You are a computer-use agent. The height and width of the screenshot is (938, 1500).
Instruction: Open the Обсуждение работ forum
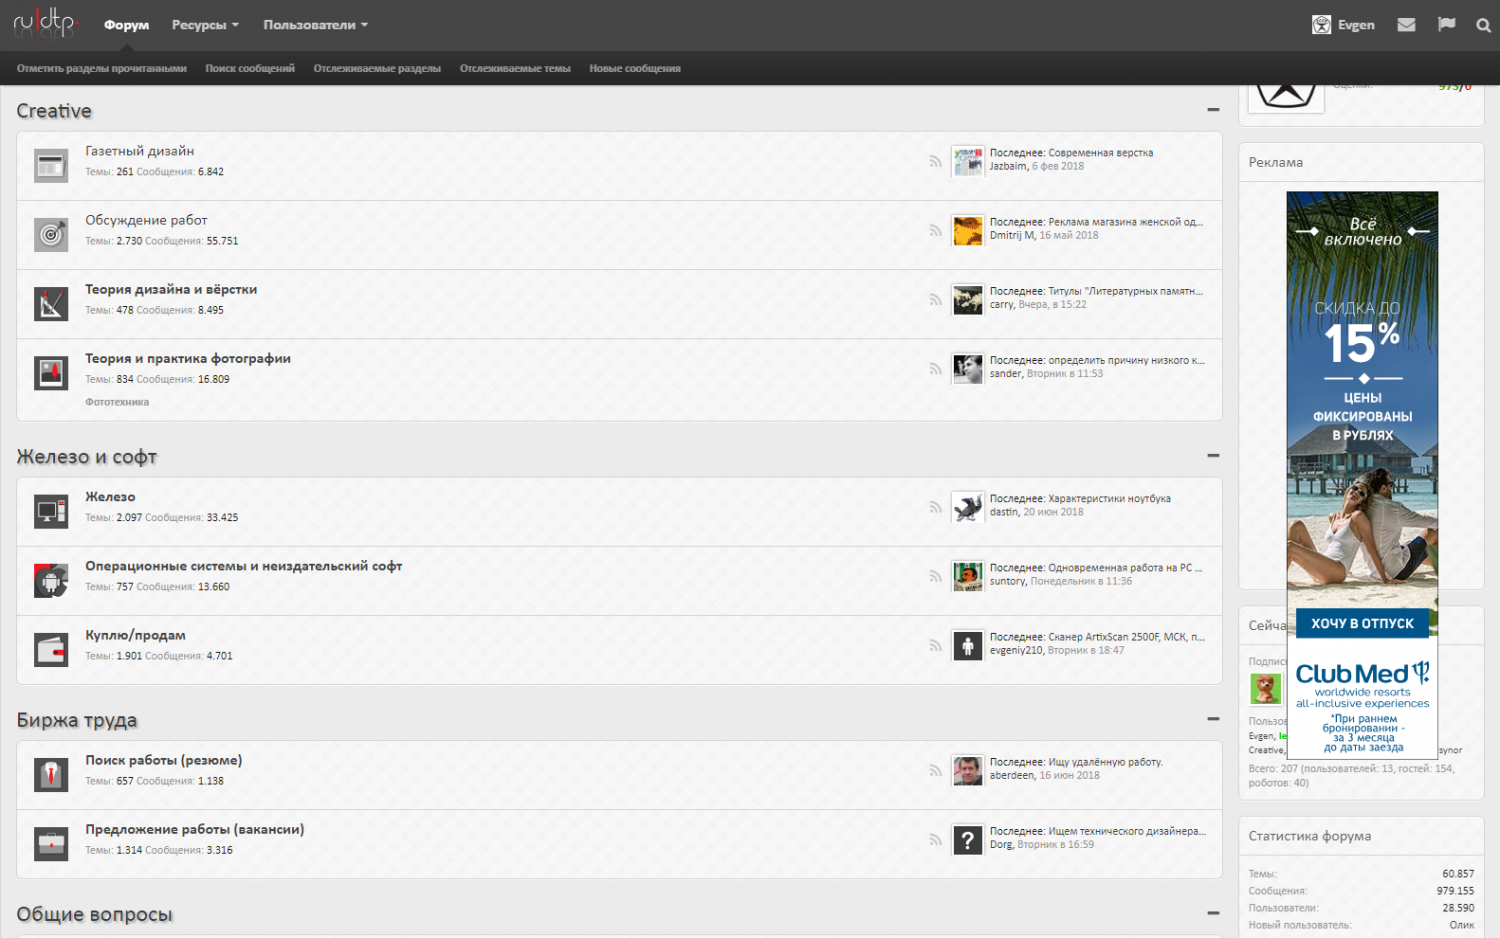click(146, 220)
